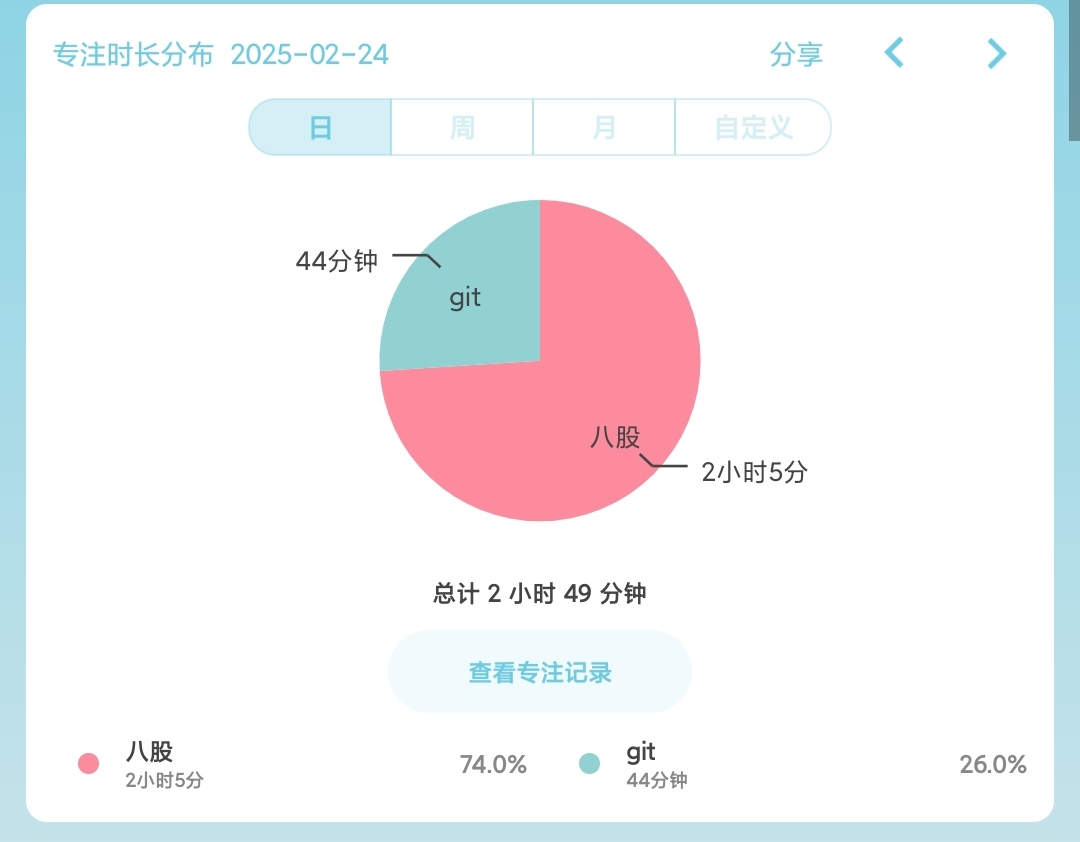1080x842 pixels.
Task: Click the 2小时5分 pie chart label
Action: click(754, 472)
